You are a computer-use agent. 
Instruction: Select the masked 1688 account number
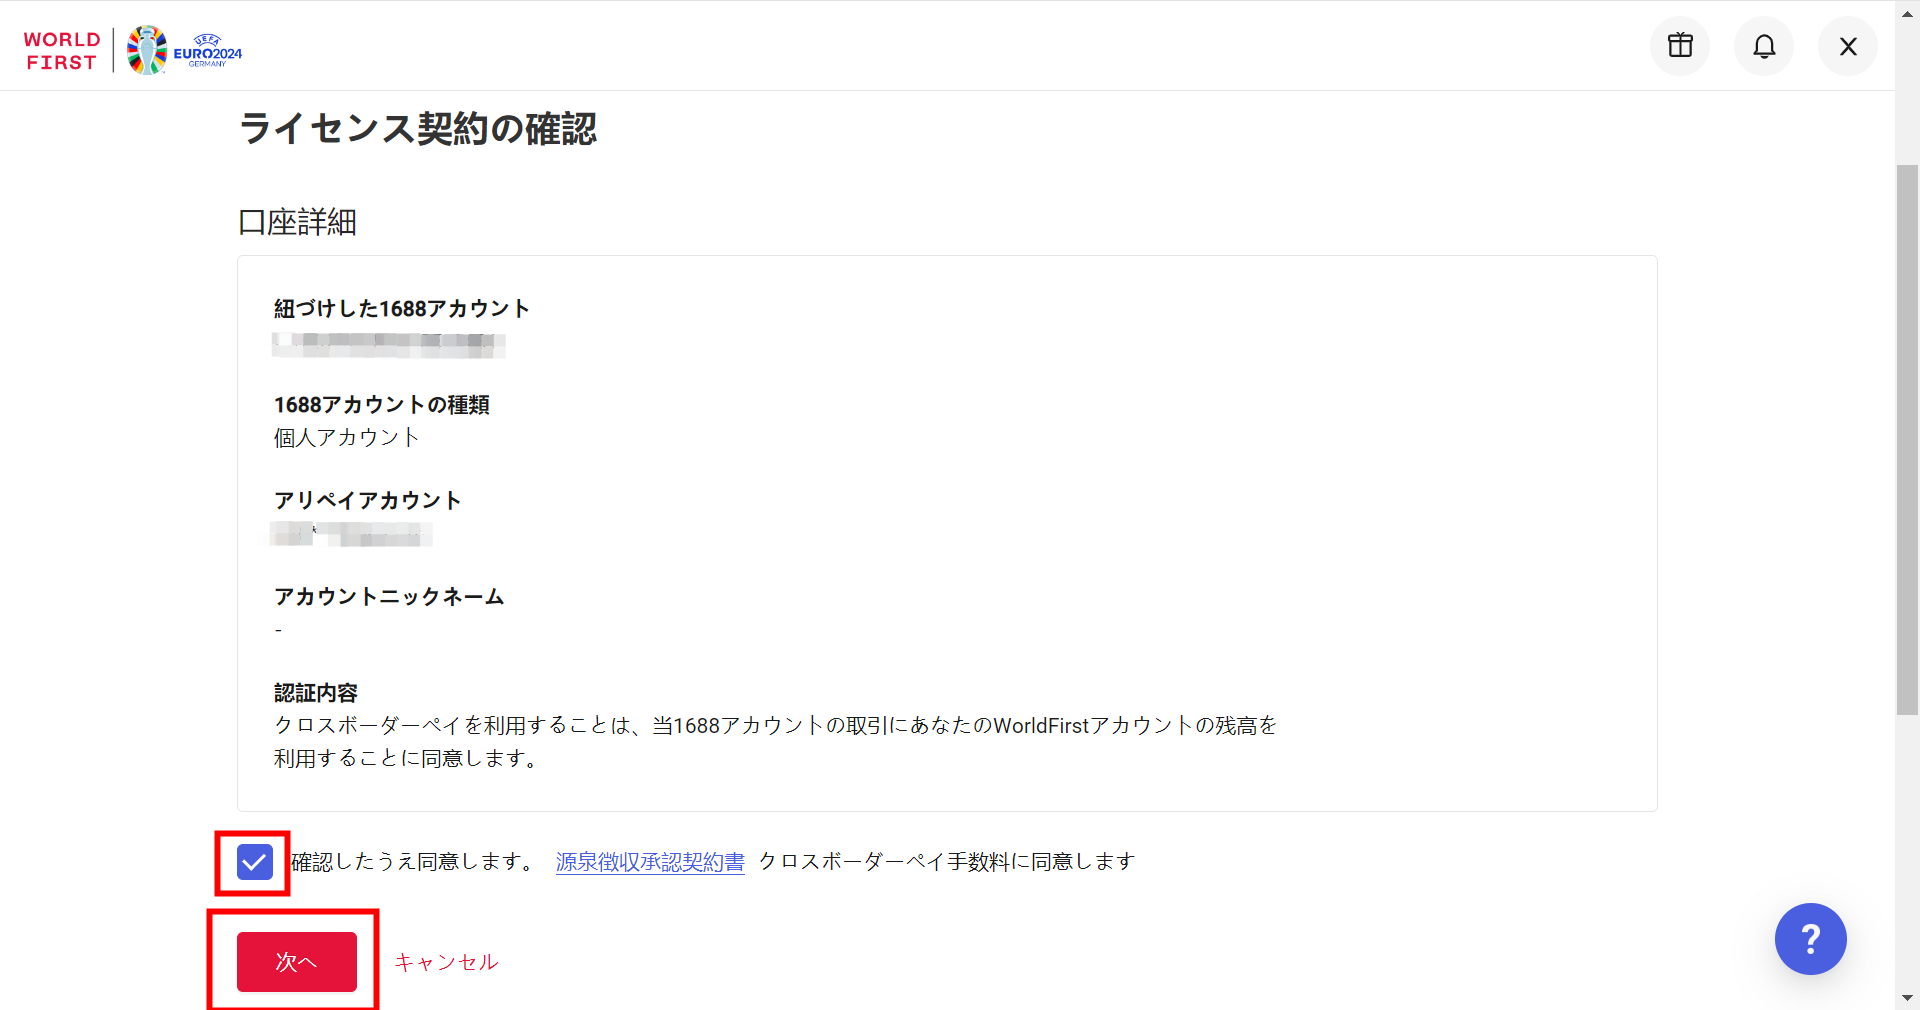tap(388, 345)
